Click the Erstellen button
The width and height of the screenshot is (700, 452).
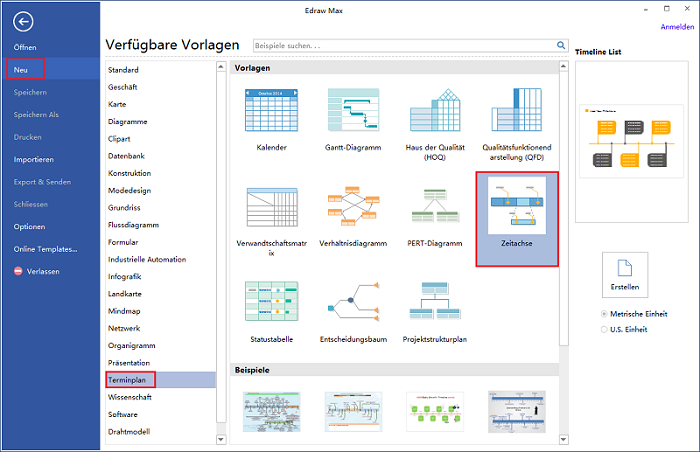pos(625,275)
